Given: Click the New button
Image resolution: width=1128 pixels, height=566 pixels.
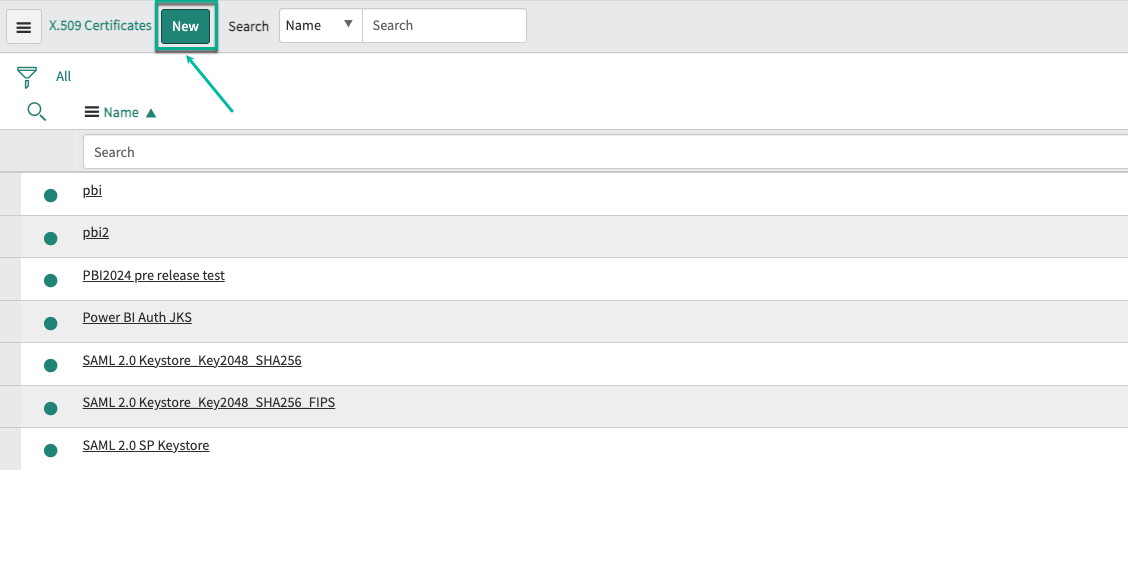Looking at the screenshot, I should point(185,27).
